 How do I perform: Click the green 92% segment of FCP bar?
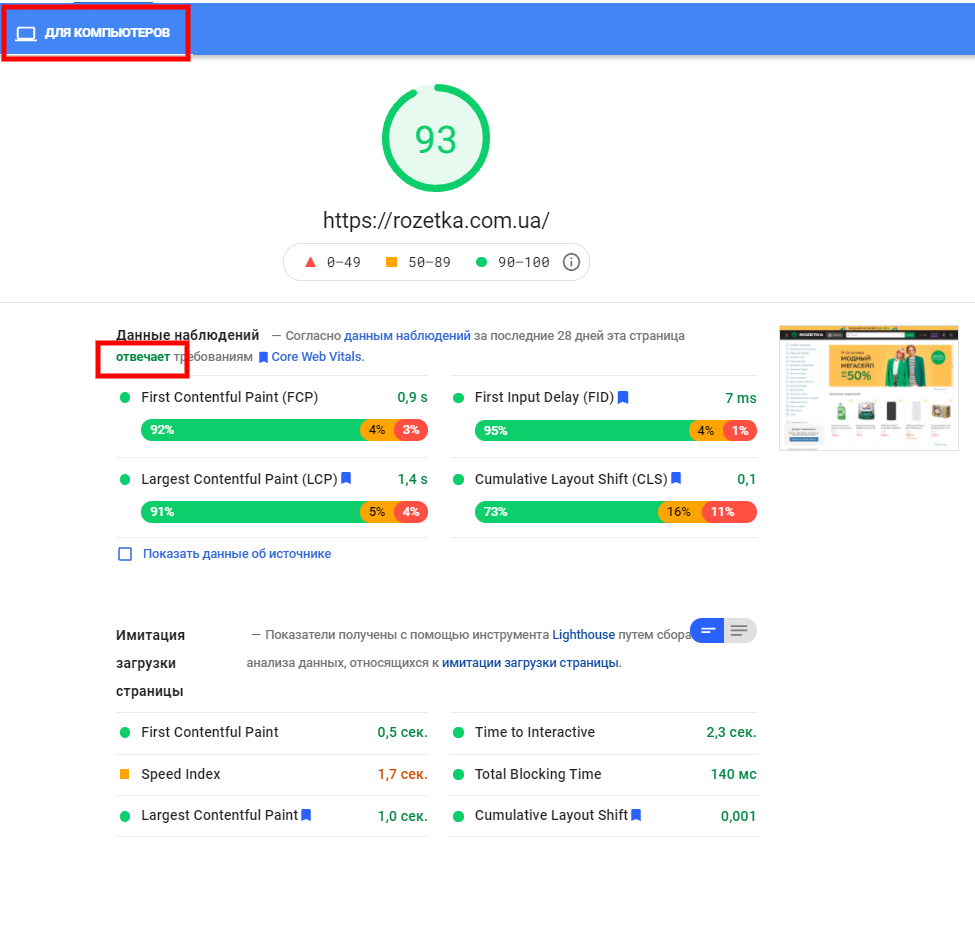coord(250,430)
